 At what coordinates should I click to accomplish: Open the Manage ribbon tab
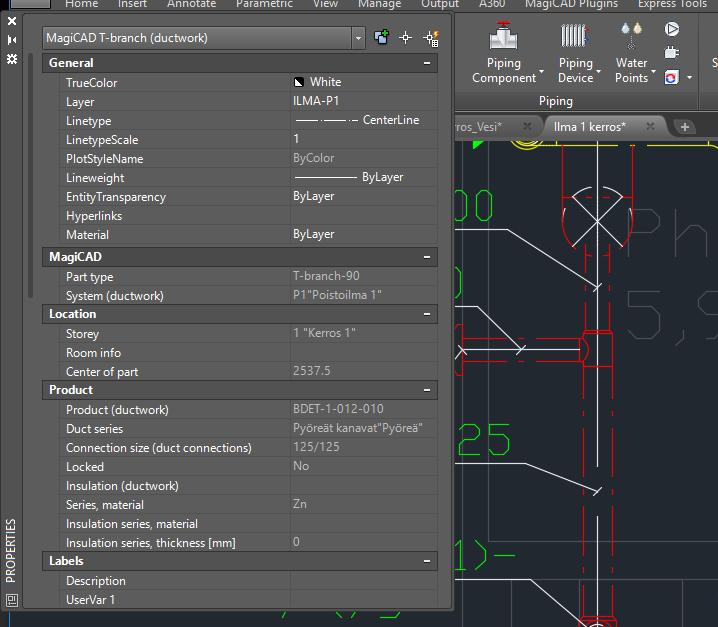click(x=379, y=4)
